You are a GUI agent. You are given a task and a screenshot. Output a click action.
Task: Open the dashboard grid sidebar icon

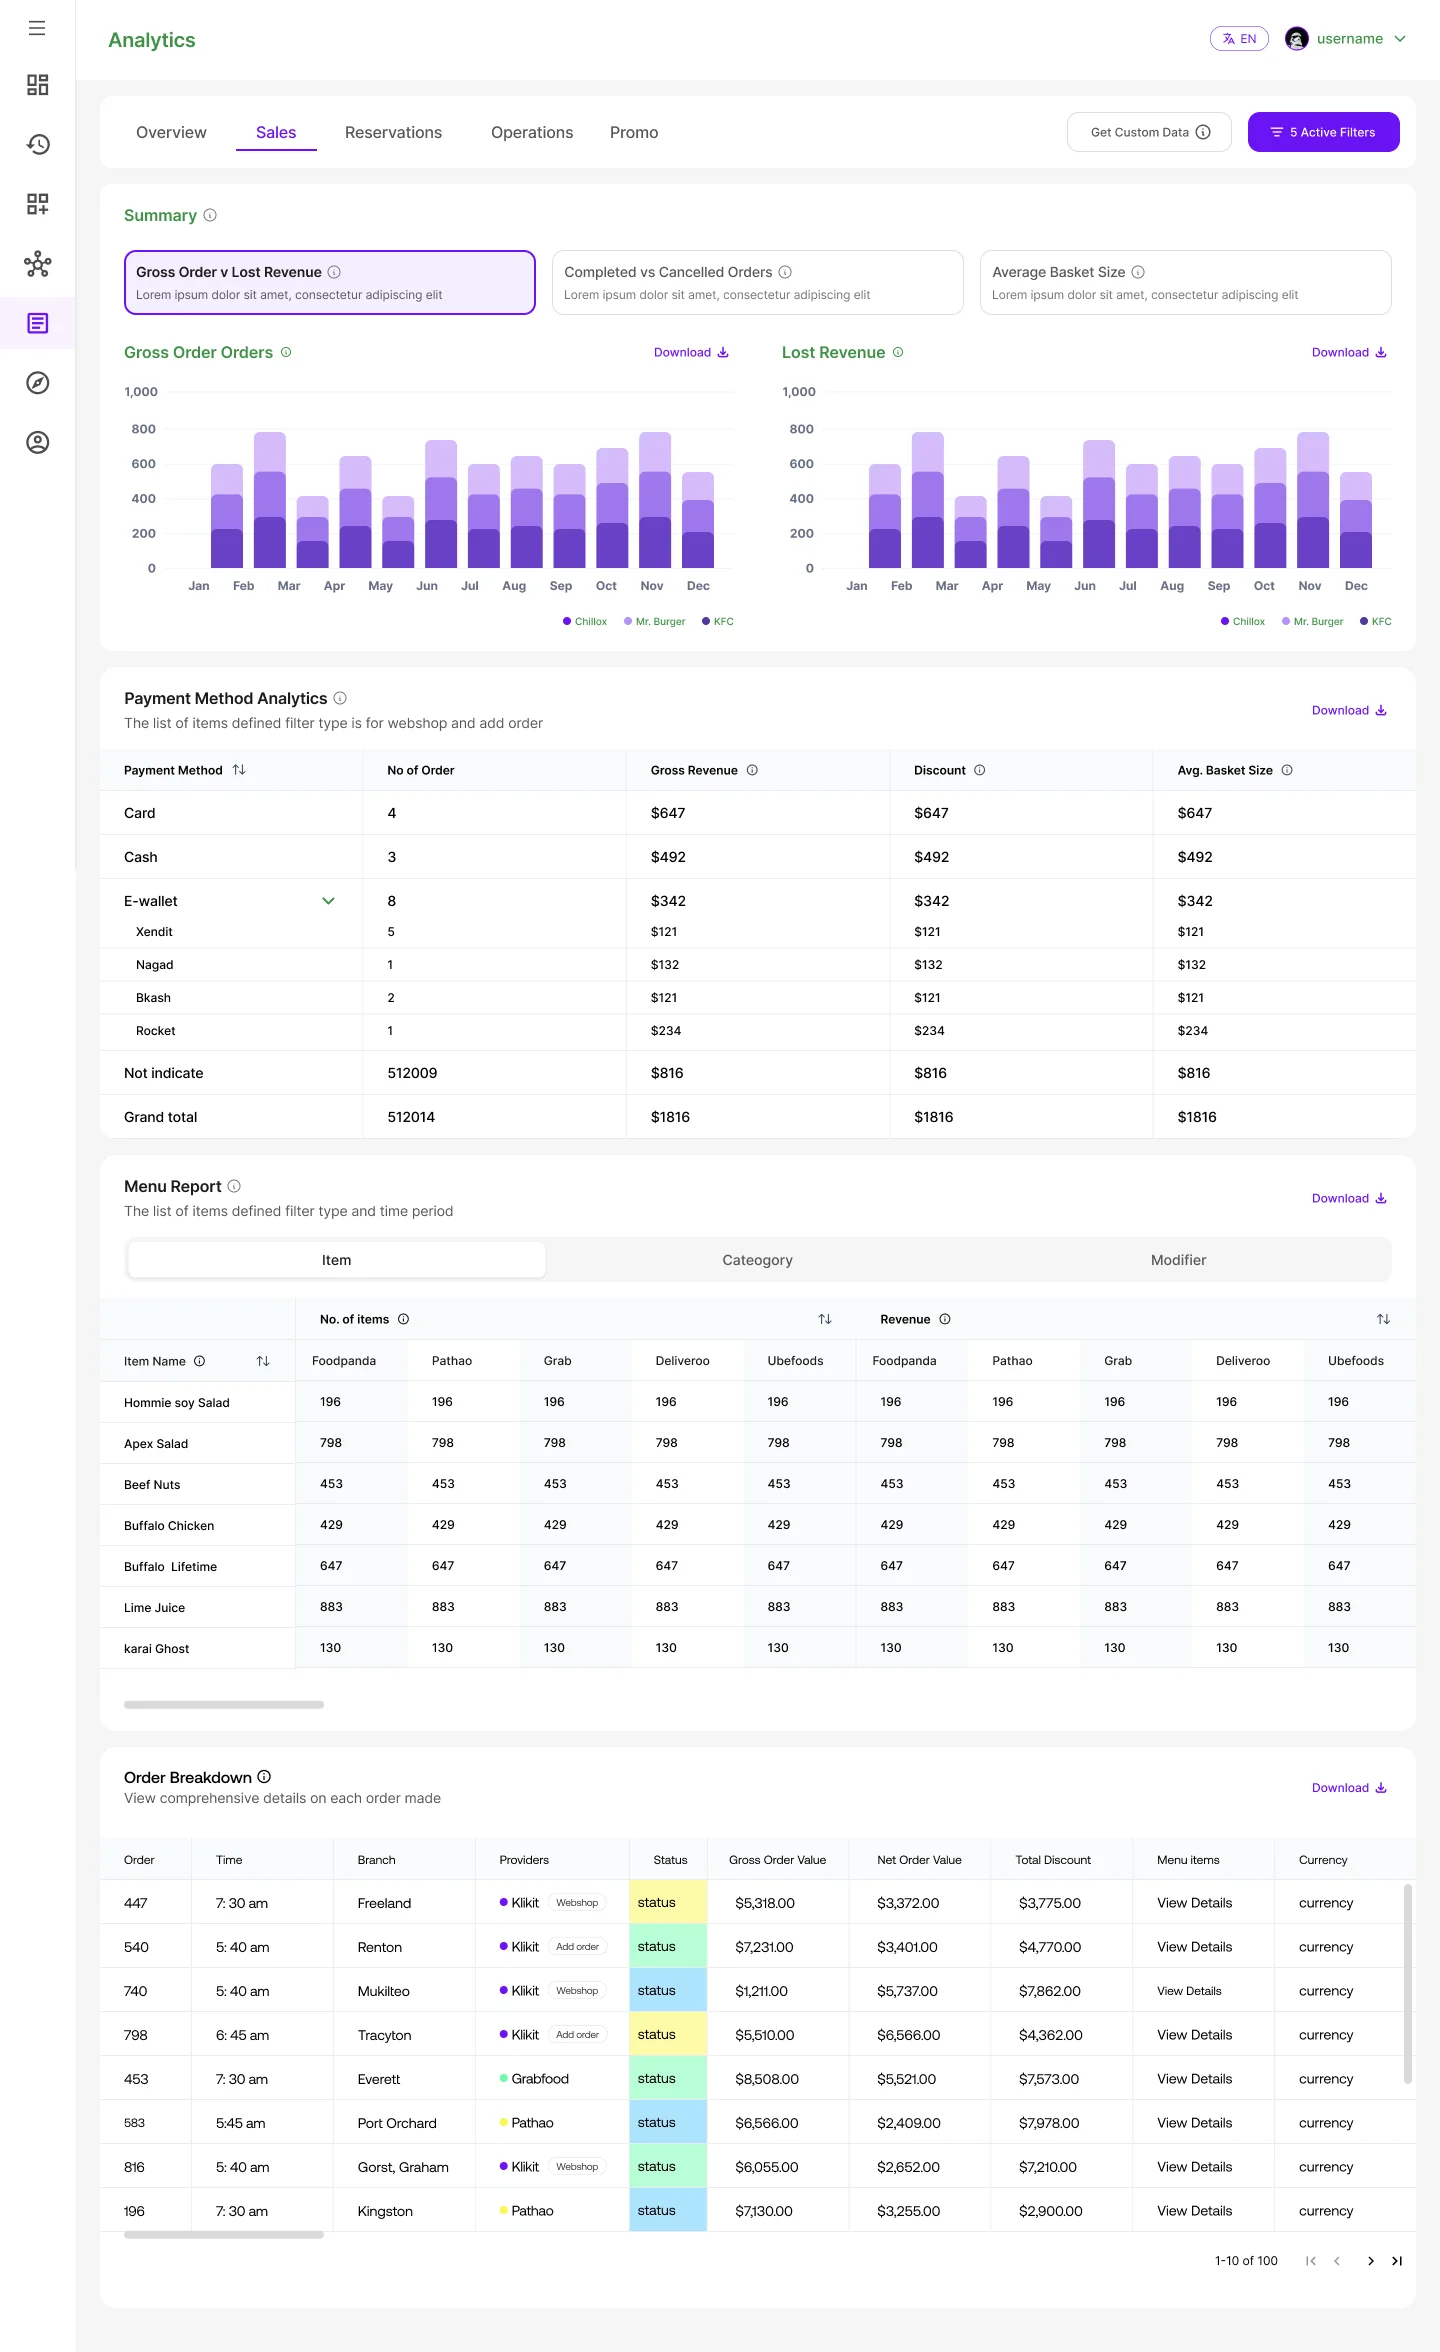pyautogui.click(x=37, y=85)
